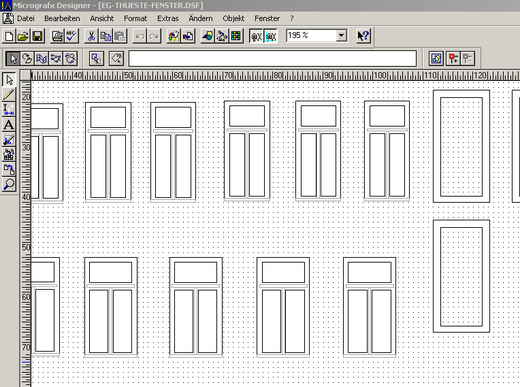Open the Format menu
520x387 pixels.
point(135,19)
